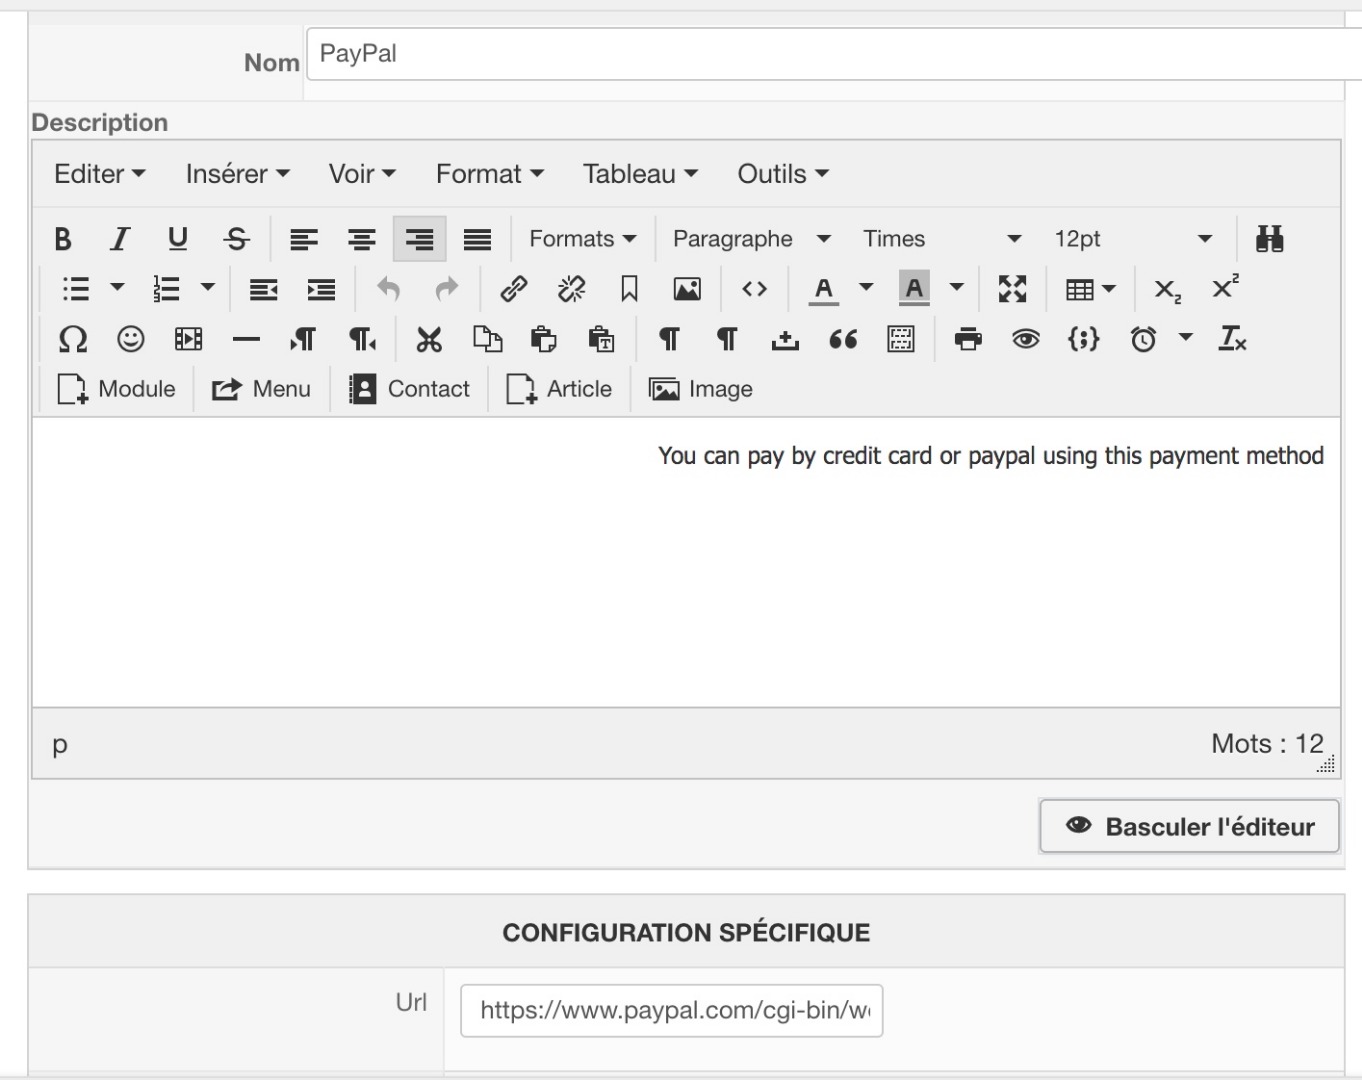Center-align the text
Image resolution: width=1362 pixels, height=1080 pixels.
pyautogui.click(x=362, y=239)
